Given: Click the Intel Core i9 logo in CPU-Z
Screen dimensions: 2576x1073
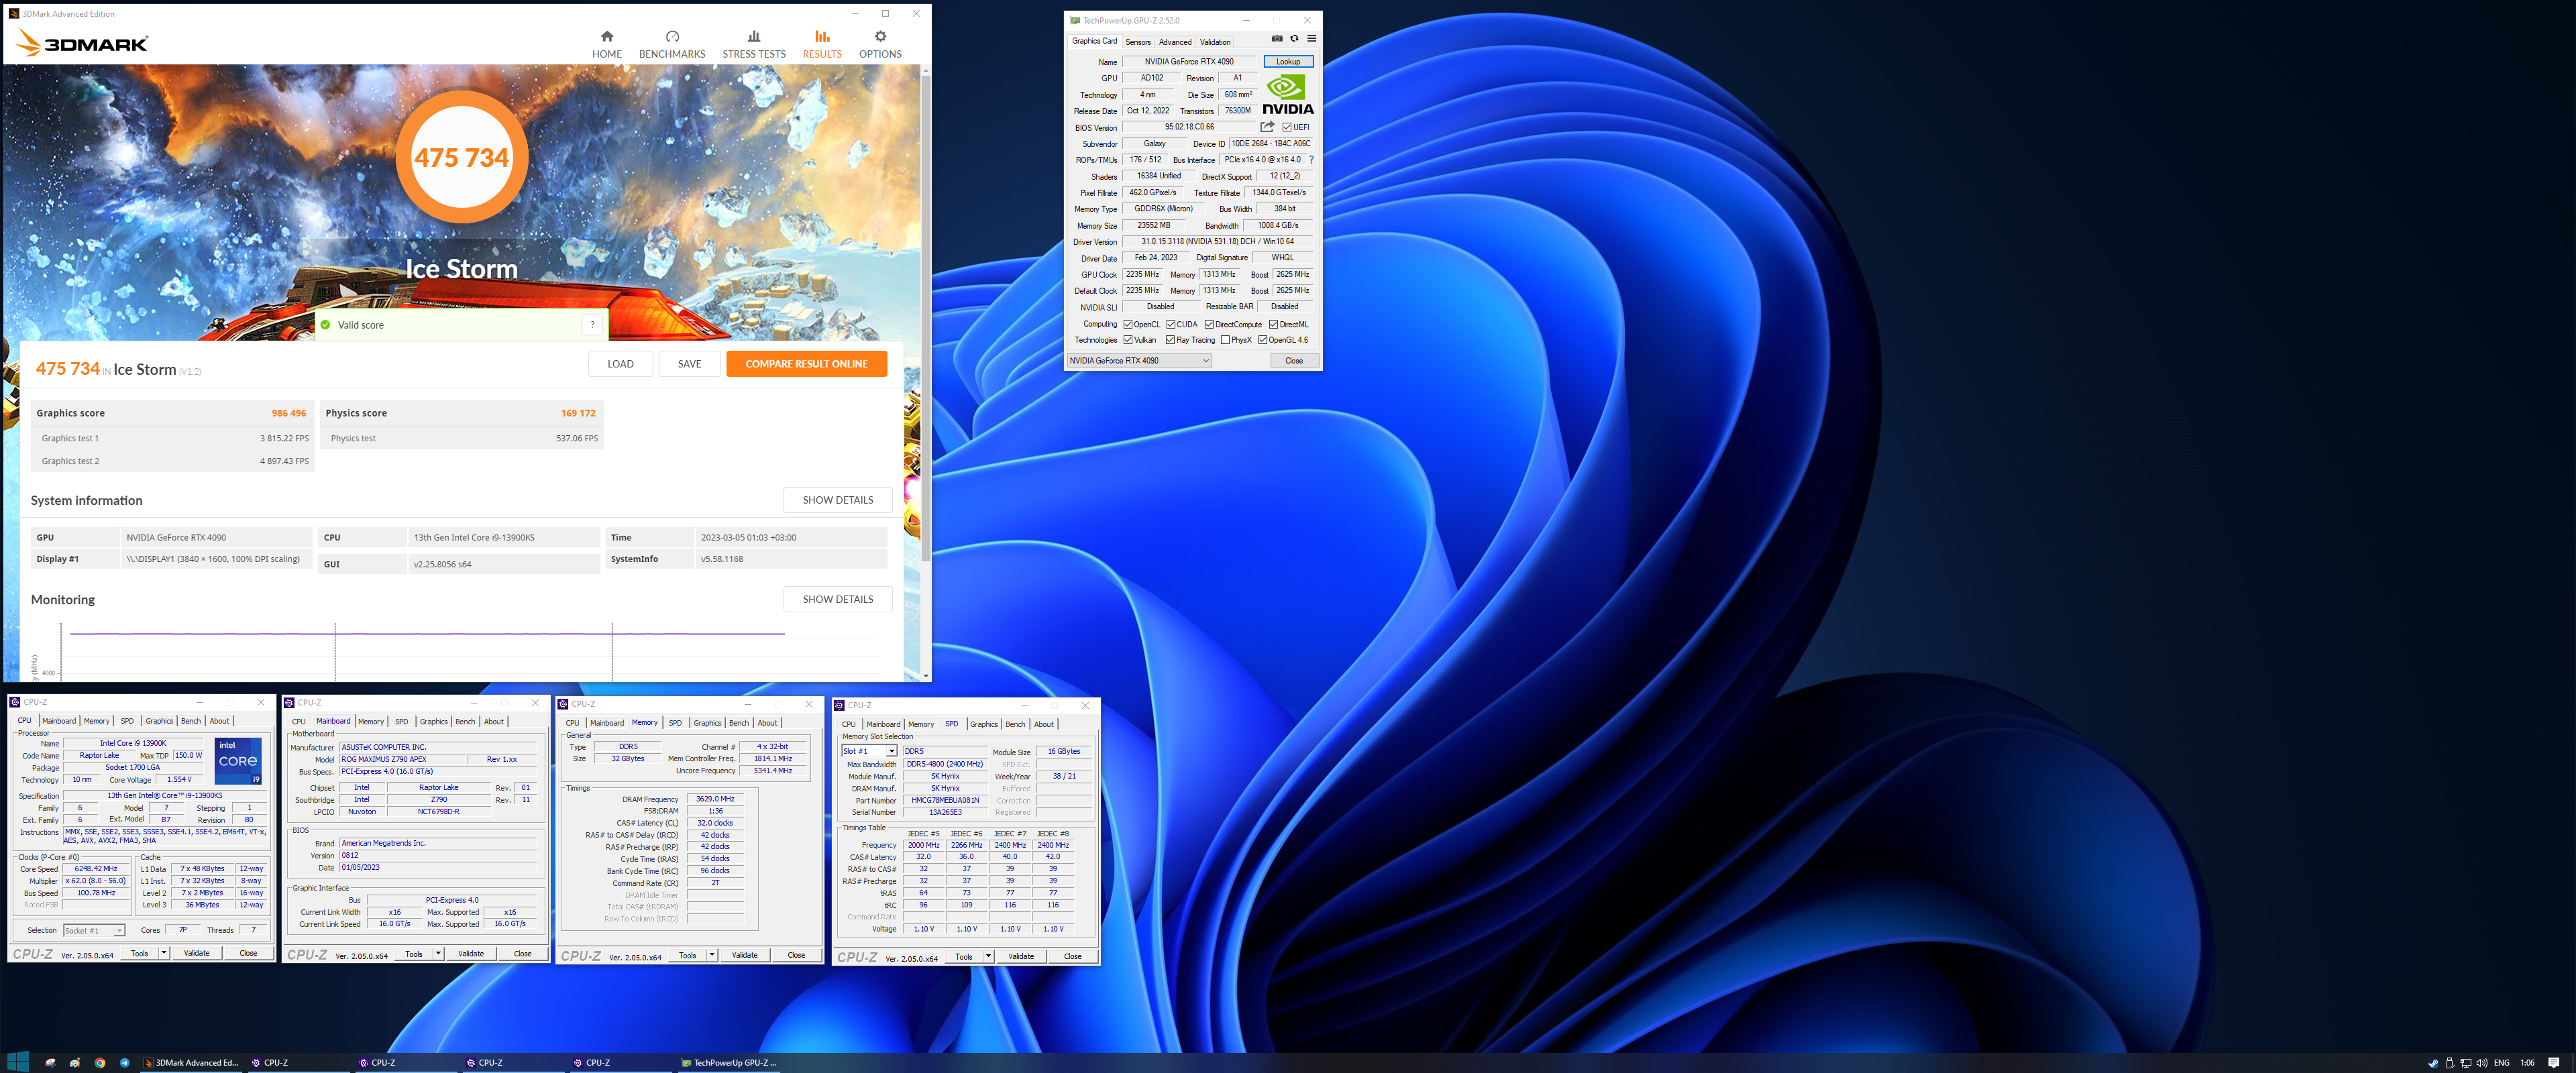Looking at the screenshot, I should 238,761.
